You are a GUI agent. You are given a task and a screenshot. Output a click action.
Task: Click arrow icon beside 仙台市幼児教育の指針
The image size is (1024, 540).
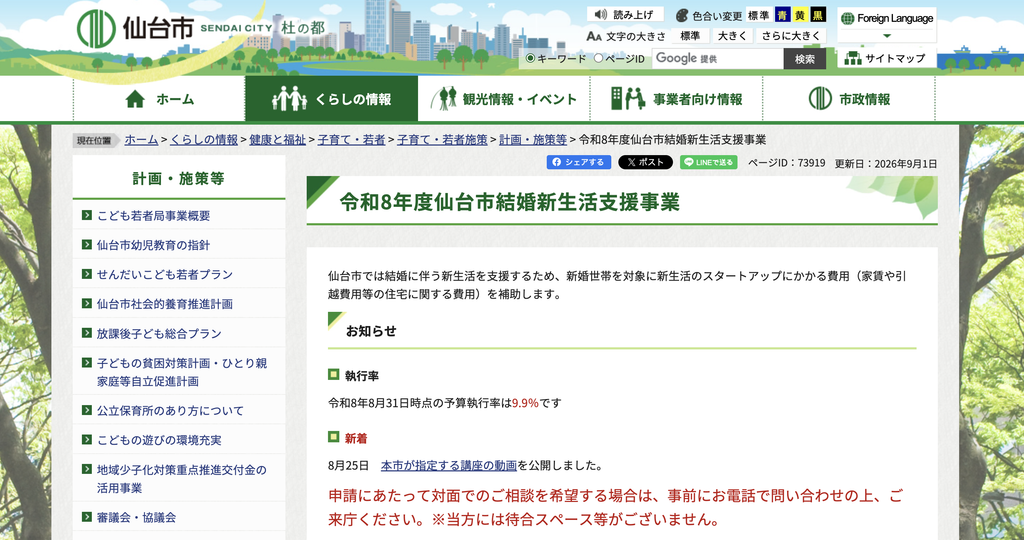[87, 245]
